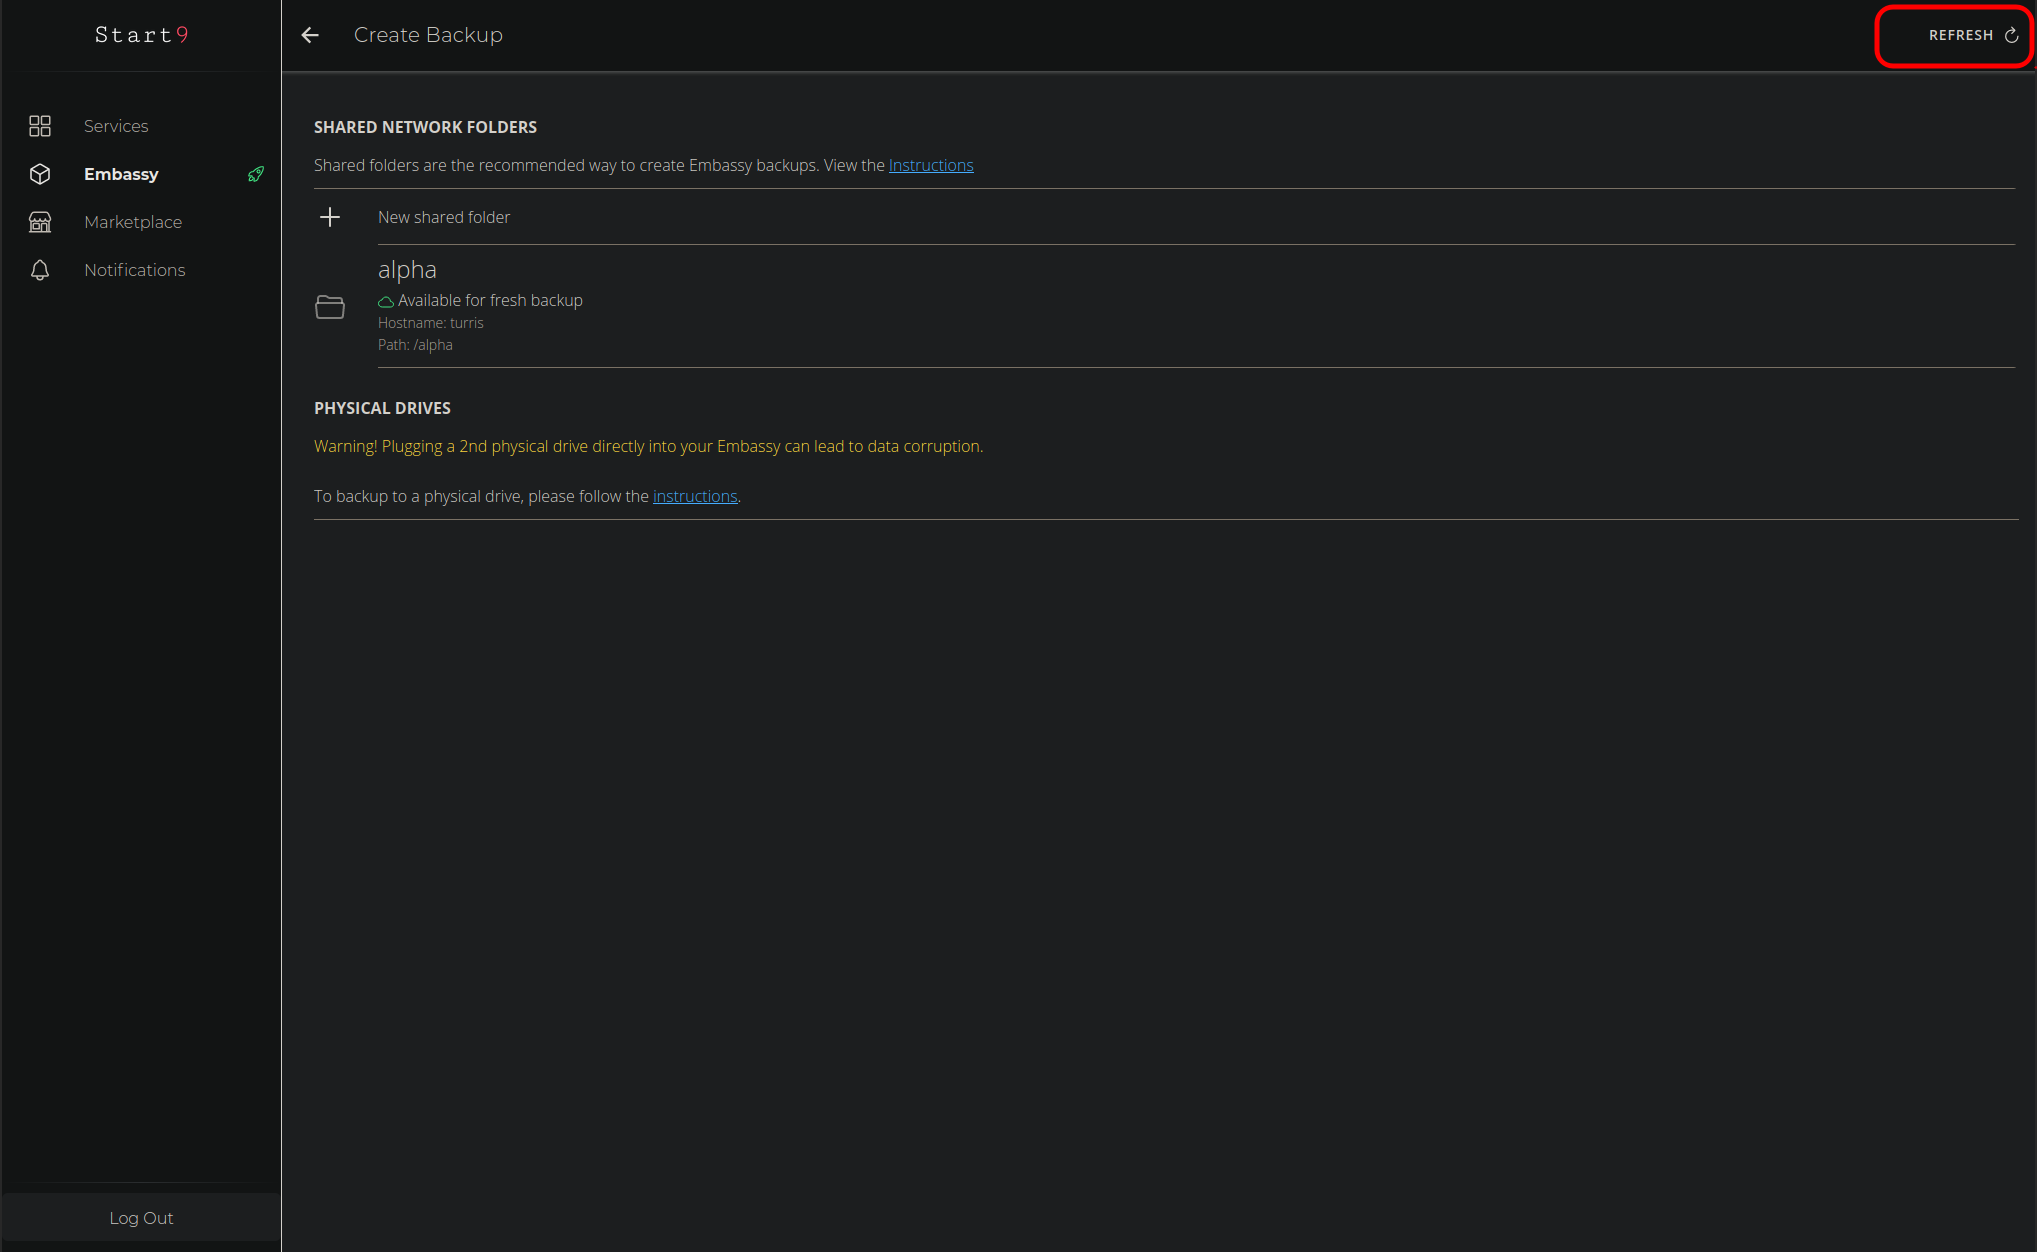Click the Marketplace storefront icon

40,222
